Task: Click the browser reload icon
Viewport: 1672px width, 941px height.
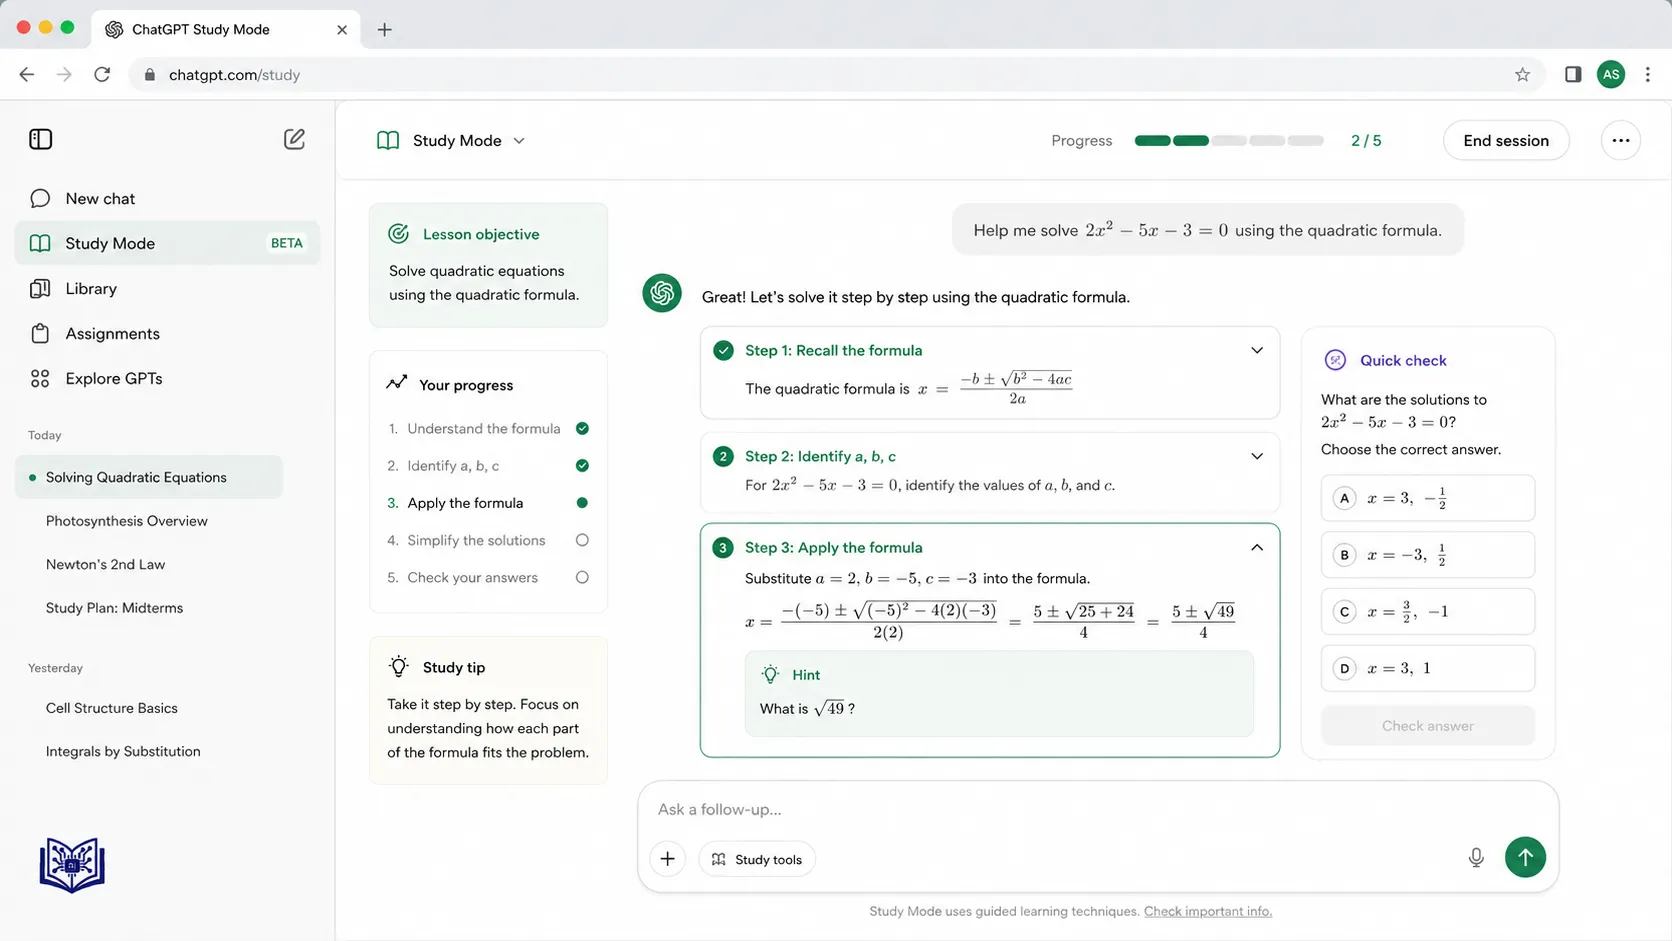Action: coord(102,74)
